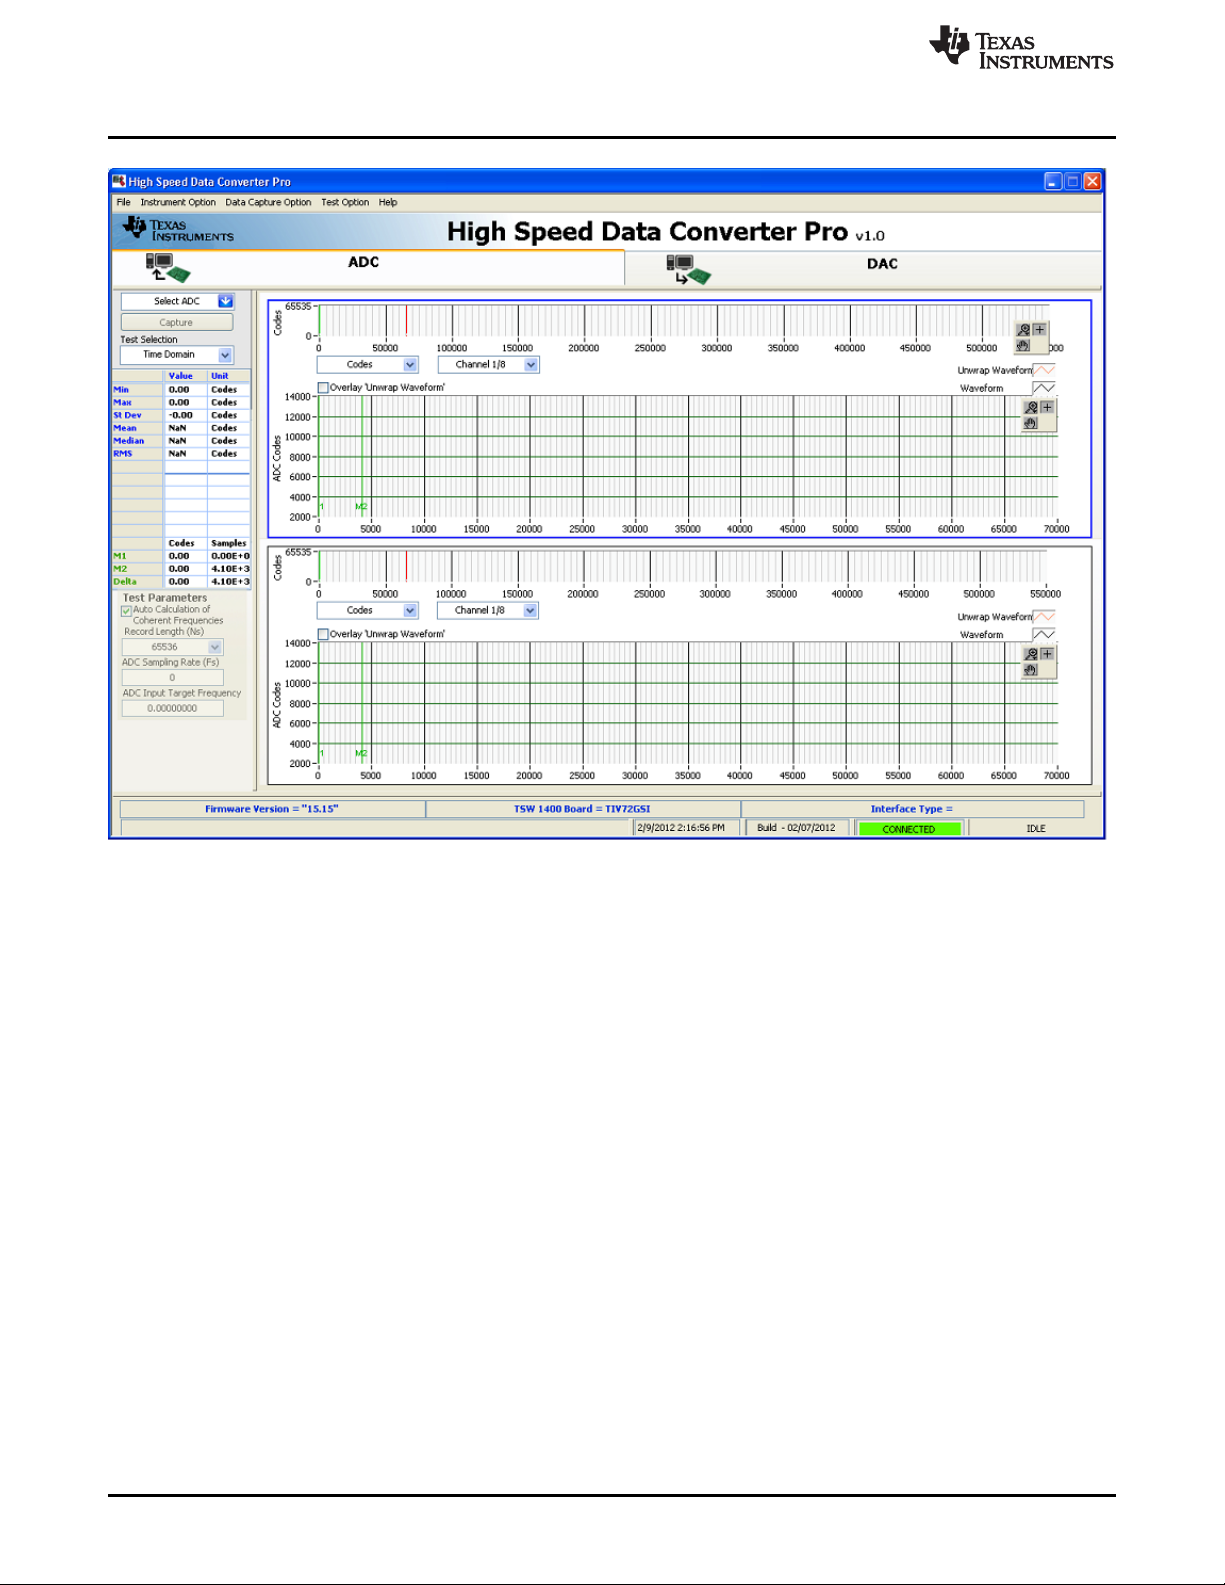Open the Data Capture Option menu
This screenshot has height=1585, width=1225.
click(x=268, y=202)
